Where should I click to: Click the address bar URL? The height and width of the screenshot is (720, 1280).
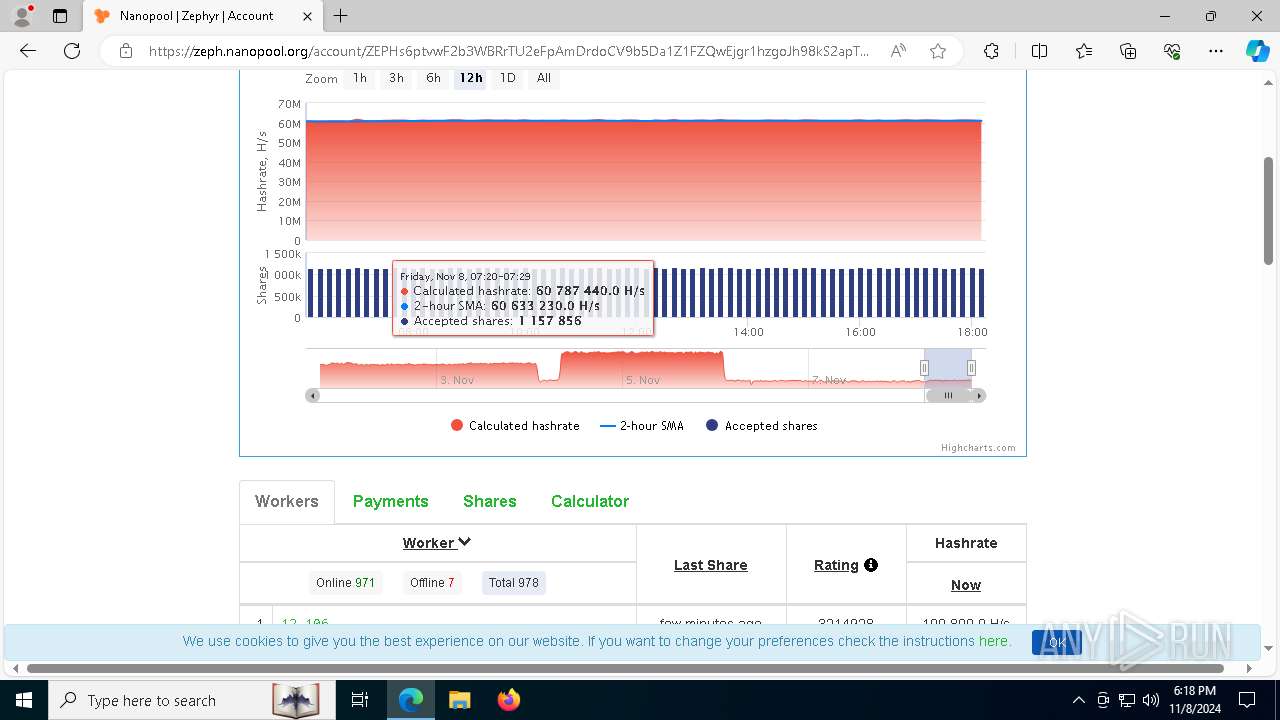(508, 51)
